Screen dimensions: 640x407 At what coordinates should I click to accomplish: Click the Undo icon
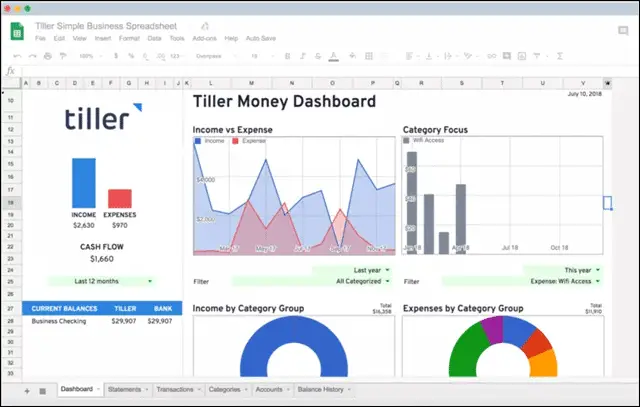pyautogui.click(x=17, y=56)
